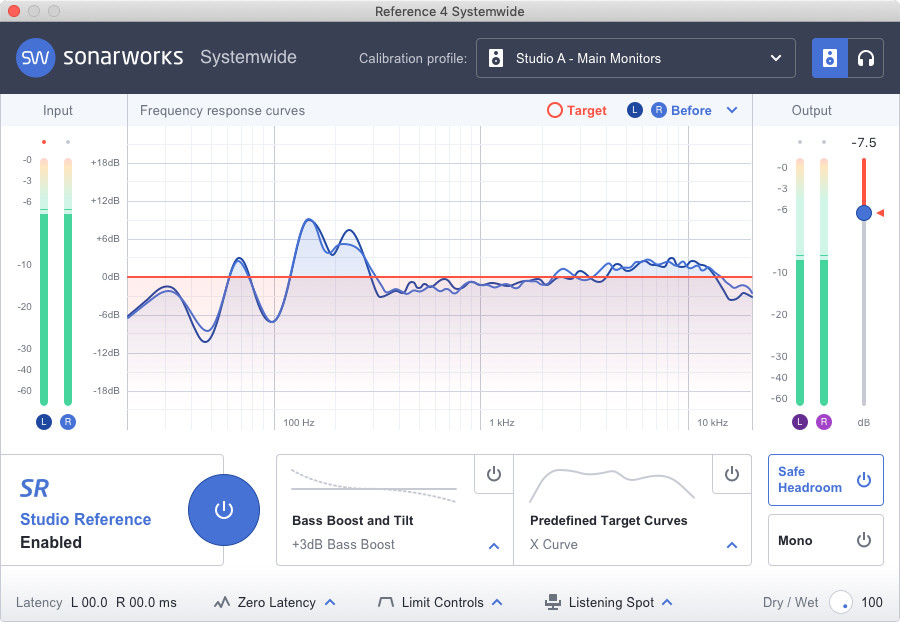Viewport: 900px width, 622px height.
Task: Click the Bass Boost and Tilt title
Action: (352, 520)
